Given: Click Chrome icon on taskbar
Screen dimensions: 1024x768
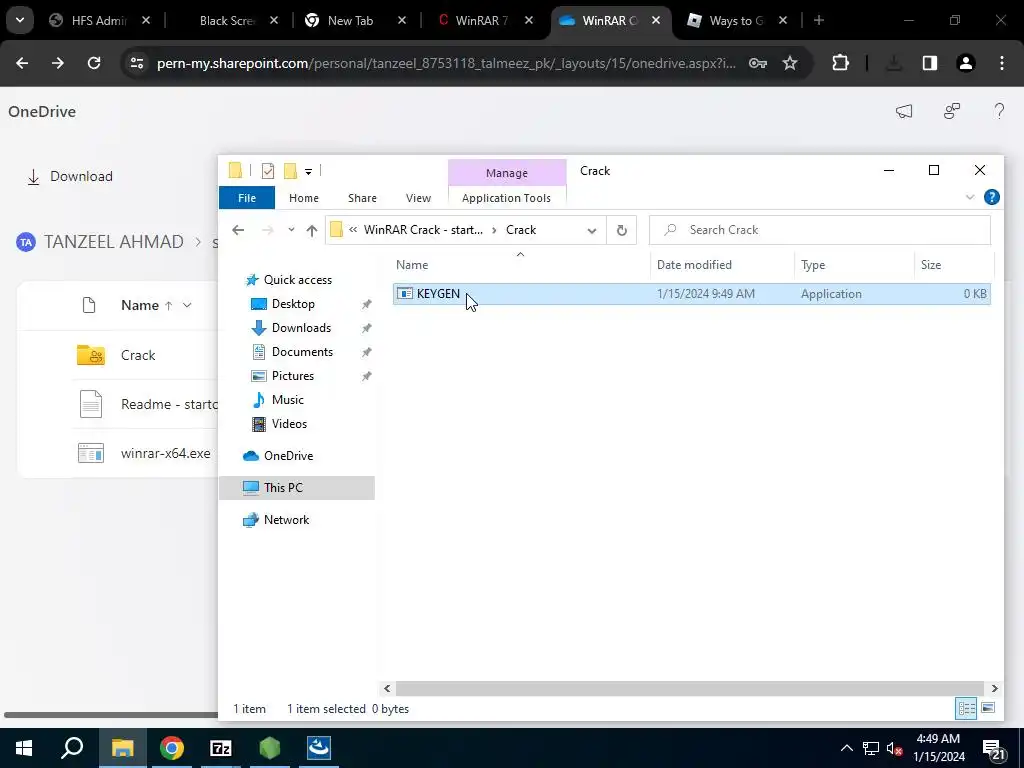Looking at the screenshot, I should [172, 748].
